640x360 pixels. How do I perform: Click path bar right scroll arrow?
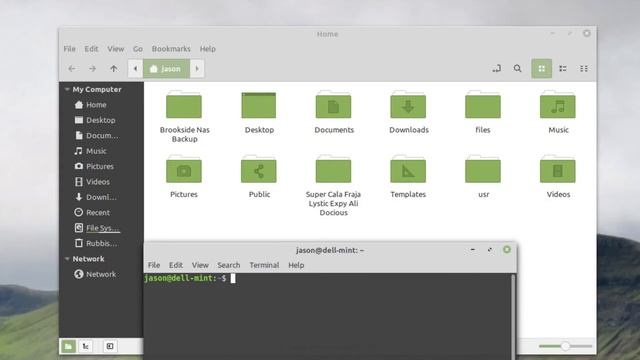click(x=197, y=69)
